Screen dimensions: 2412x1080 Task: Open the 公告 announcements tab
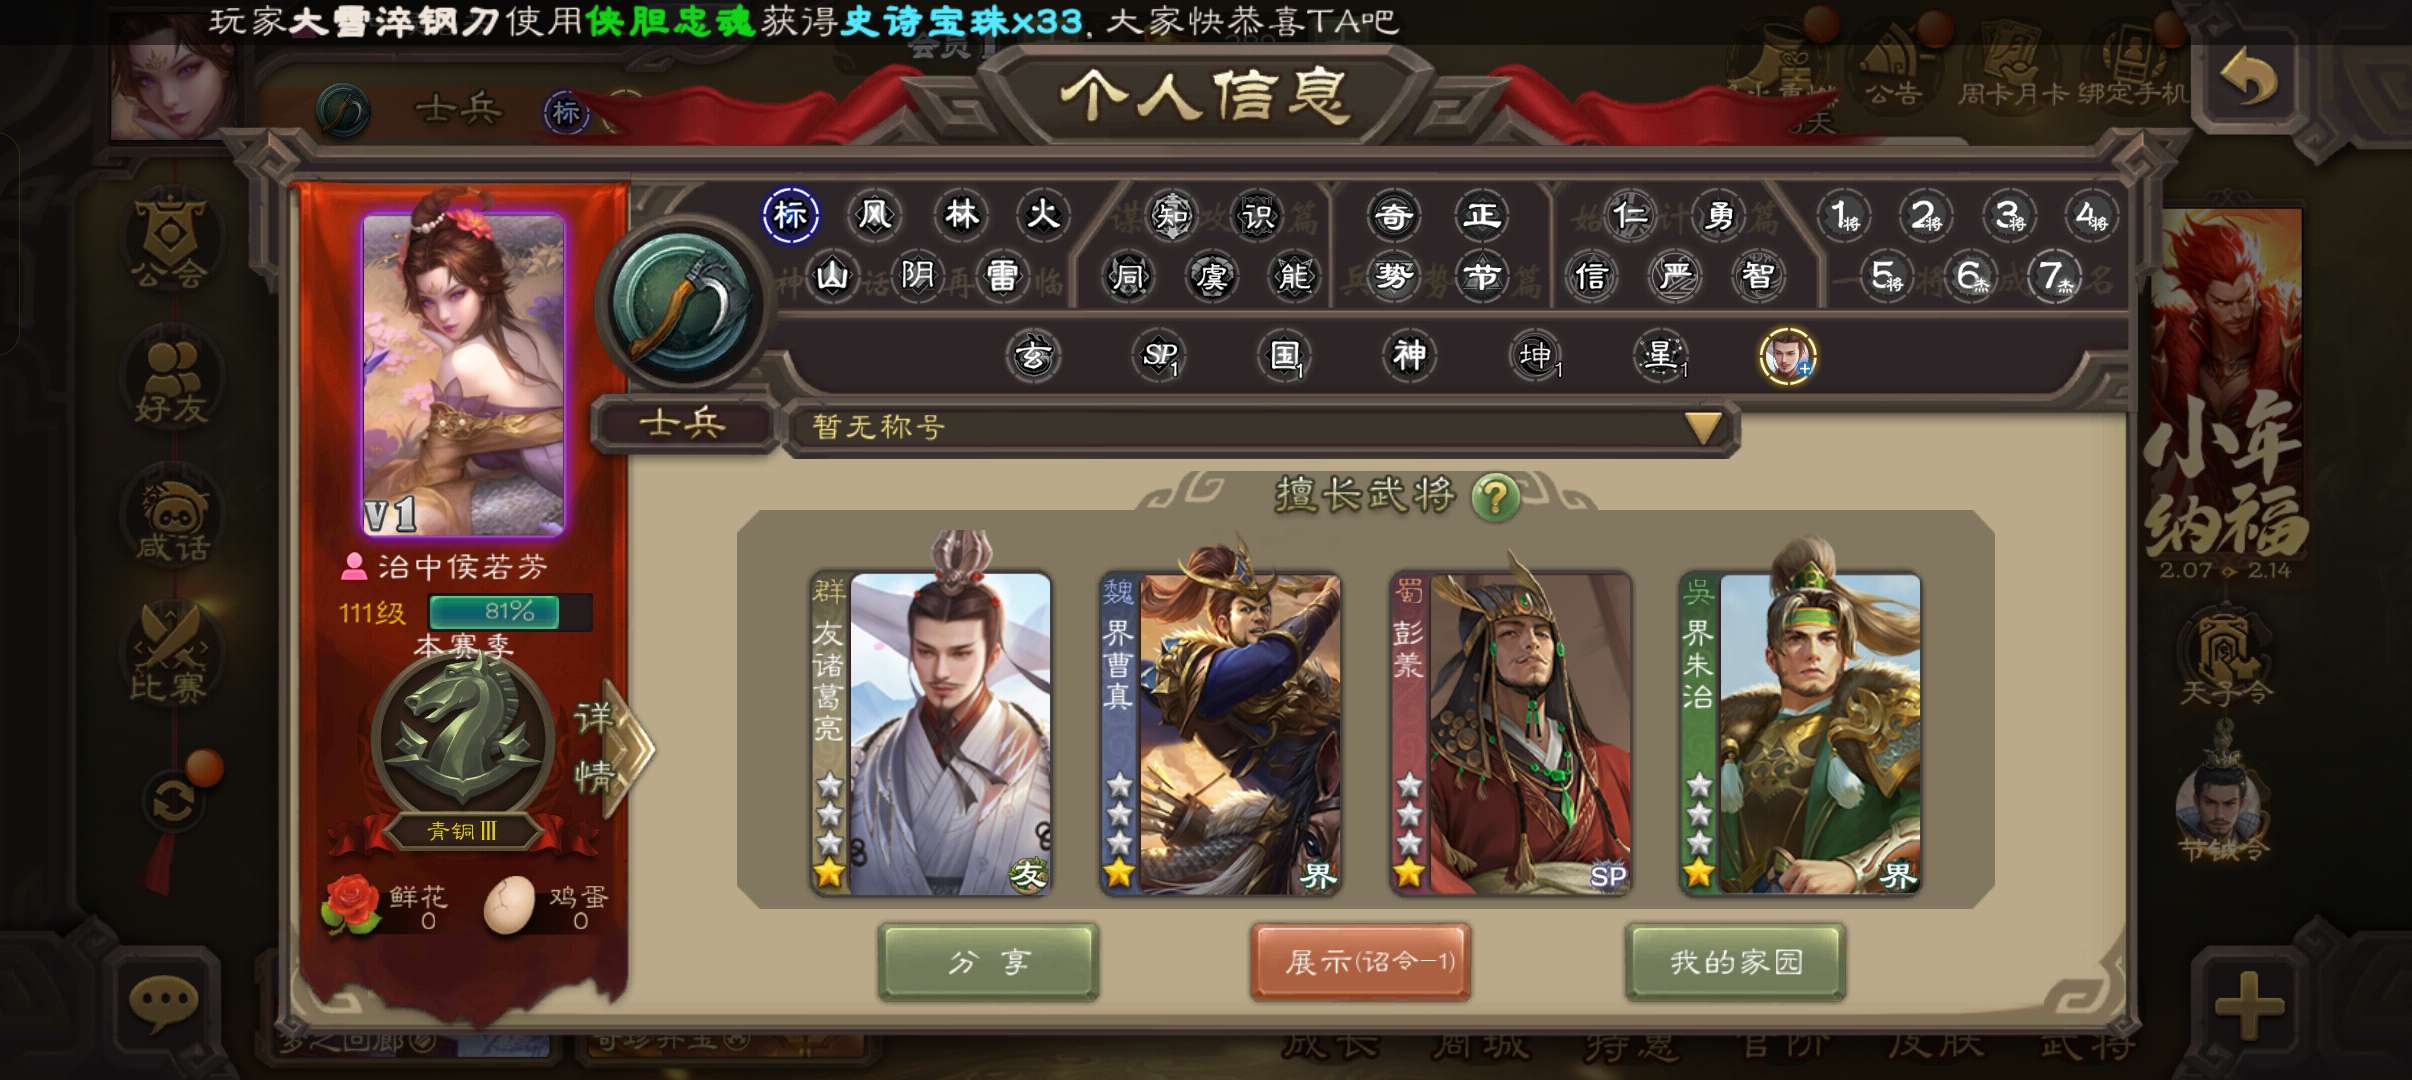[1893, 68]
